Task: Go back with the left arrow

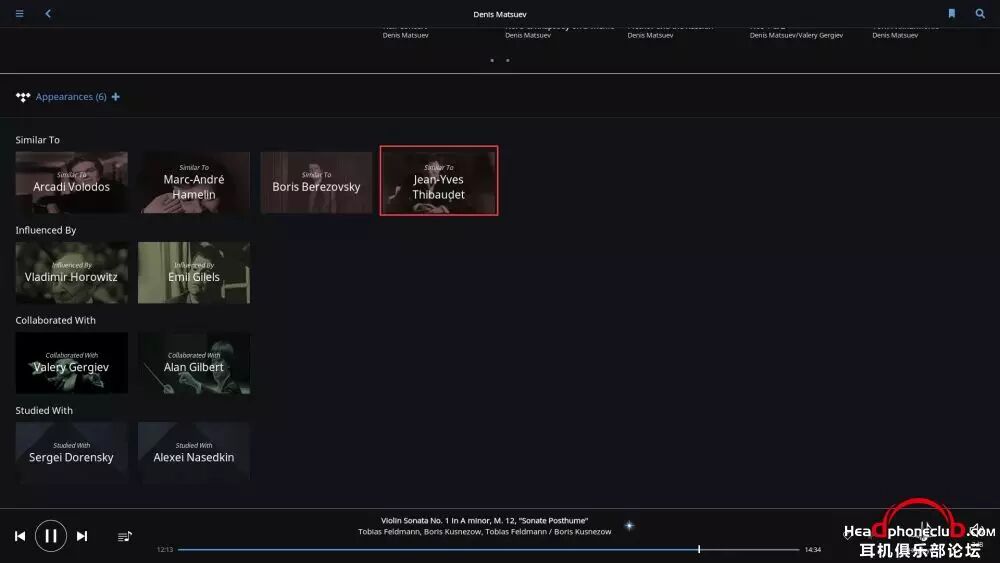Action: pos(48,13)
